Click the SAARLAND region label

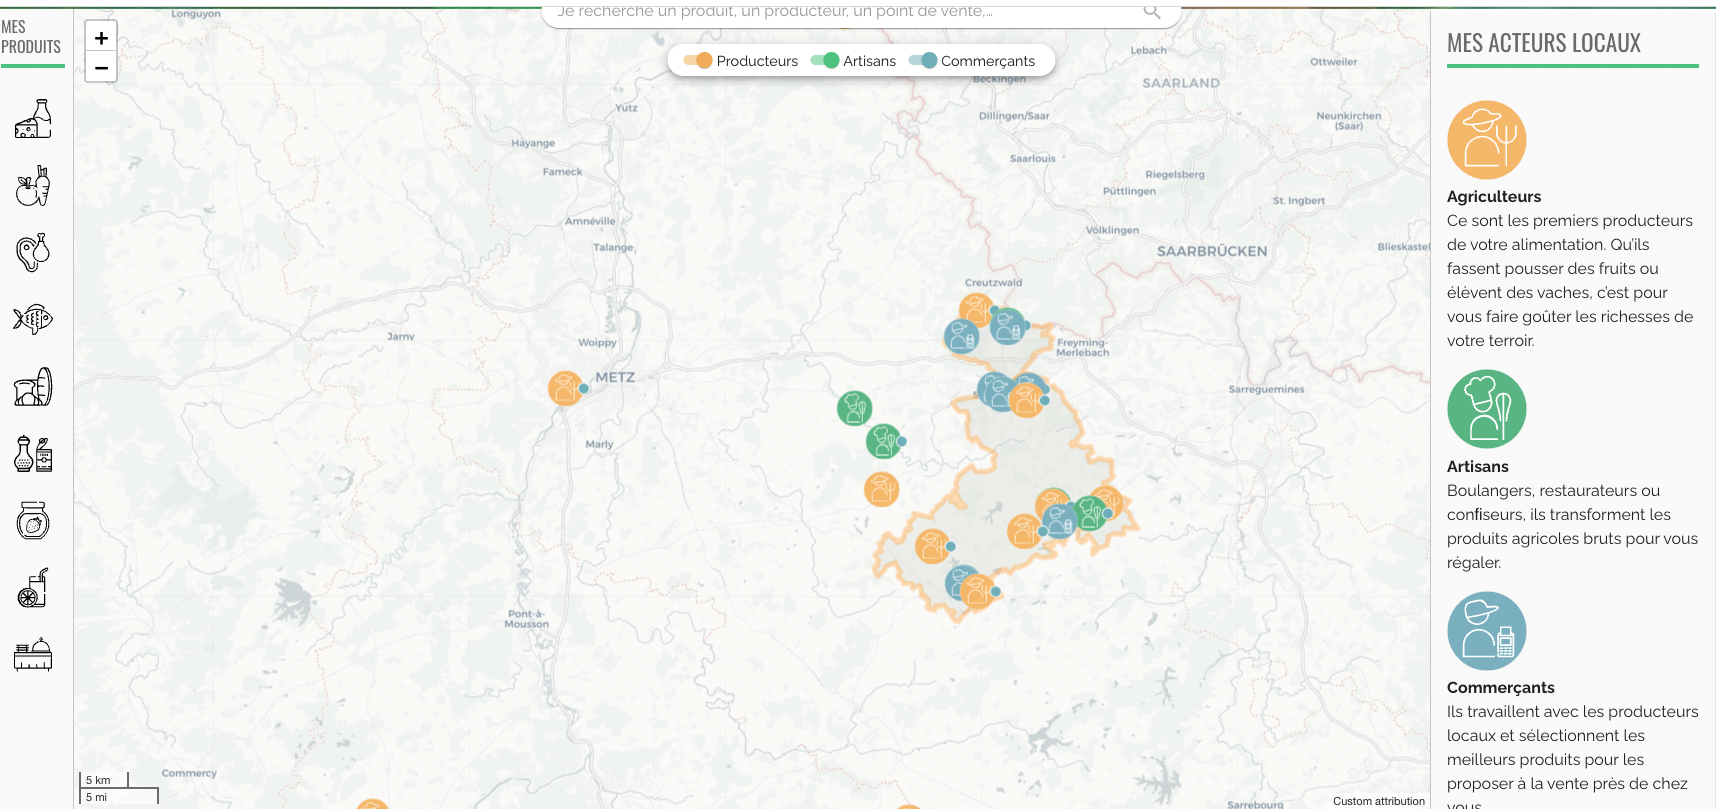point(1181,83)
